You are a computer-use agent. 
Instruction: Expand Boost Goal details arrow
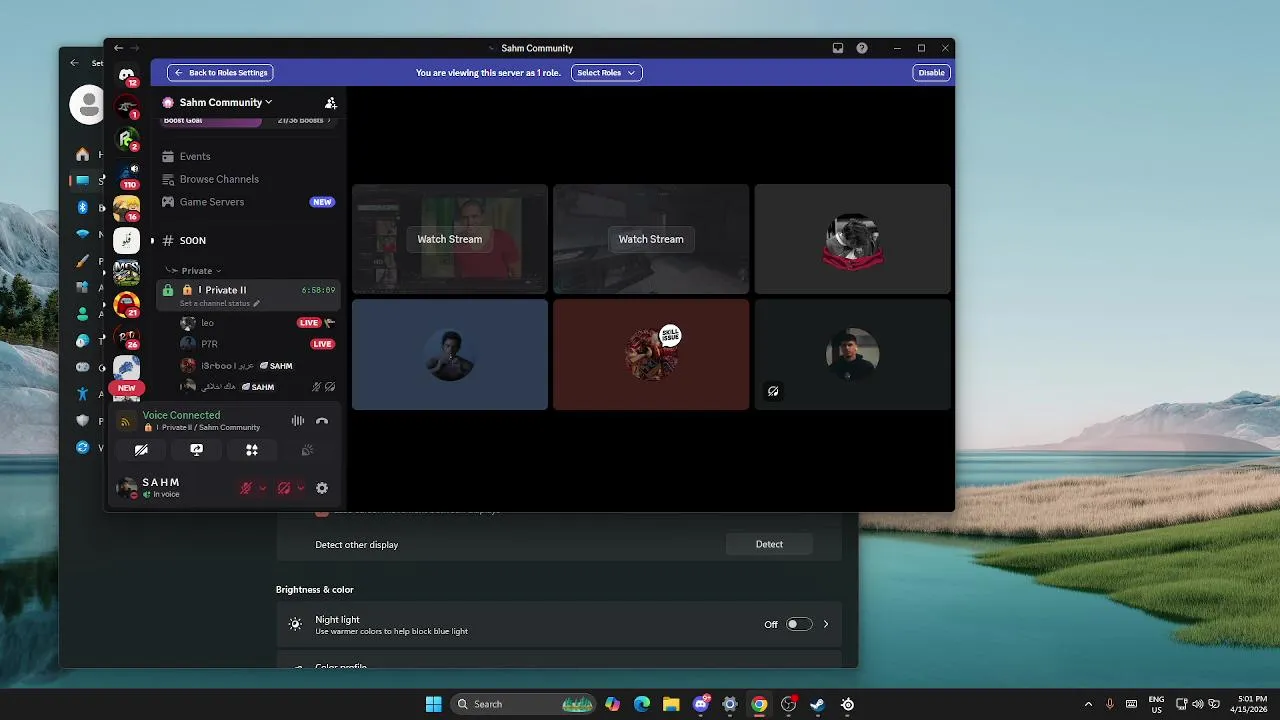tap(329, 120)
